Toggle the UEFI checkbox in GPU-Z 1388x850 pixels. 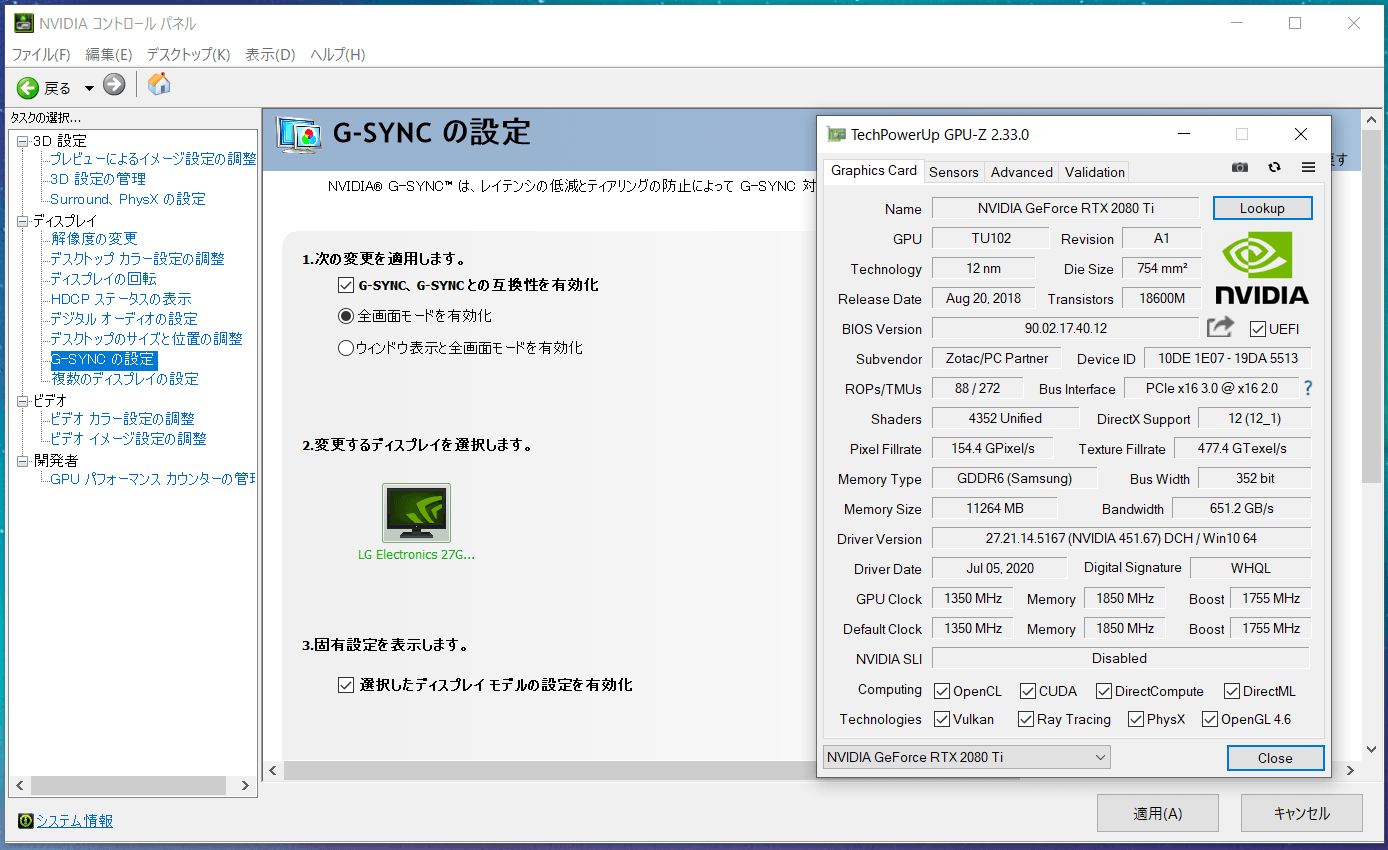coord(1258,329)
